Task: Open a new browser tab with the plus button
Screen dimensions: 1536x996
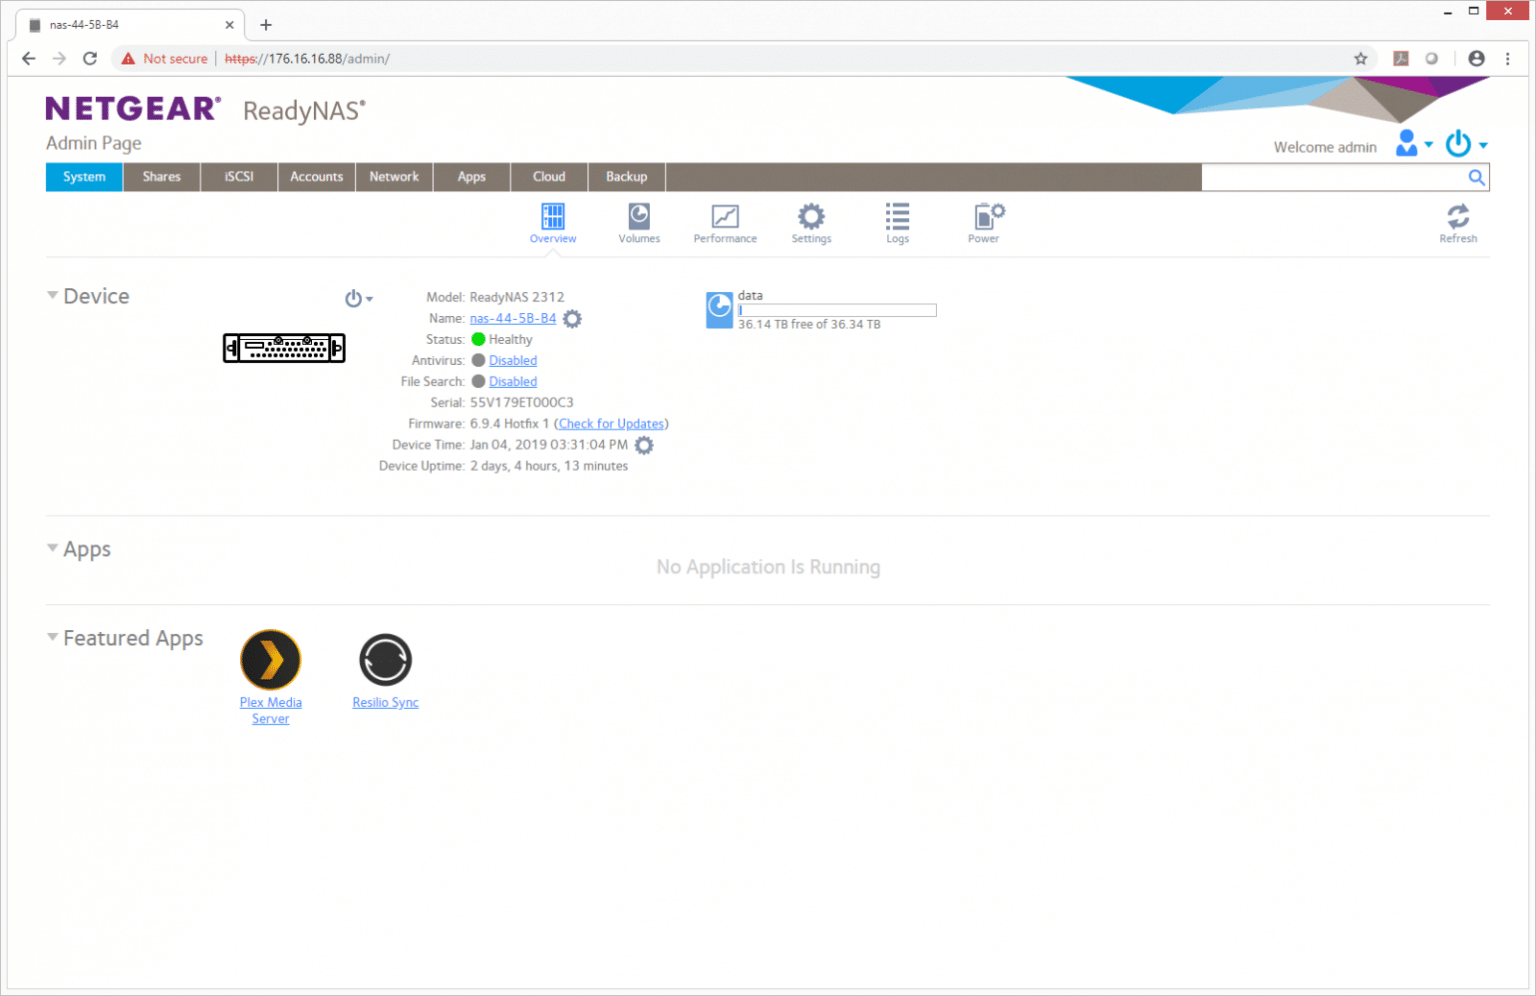Action: click(266, 25)
